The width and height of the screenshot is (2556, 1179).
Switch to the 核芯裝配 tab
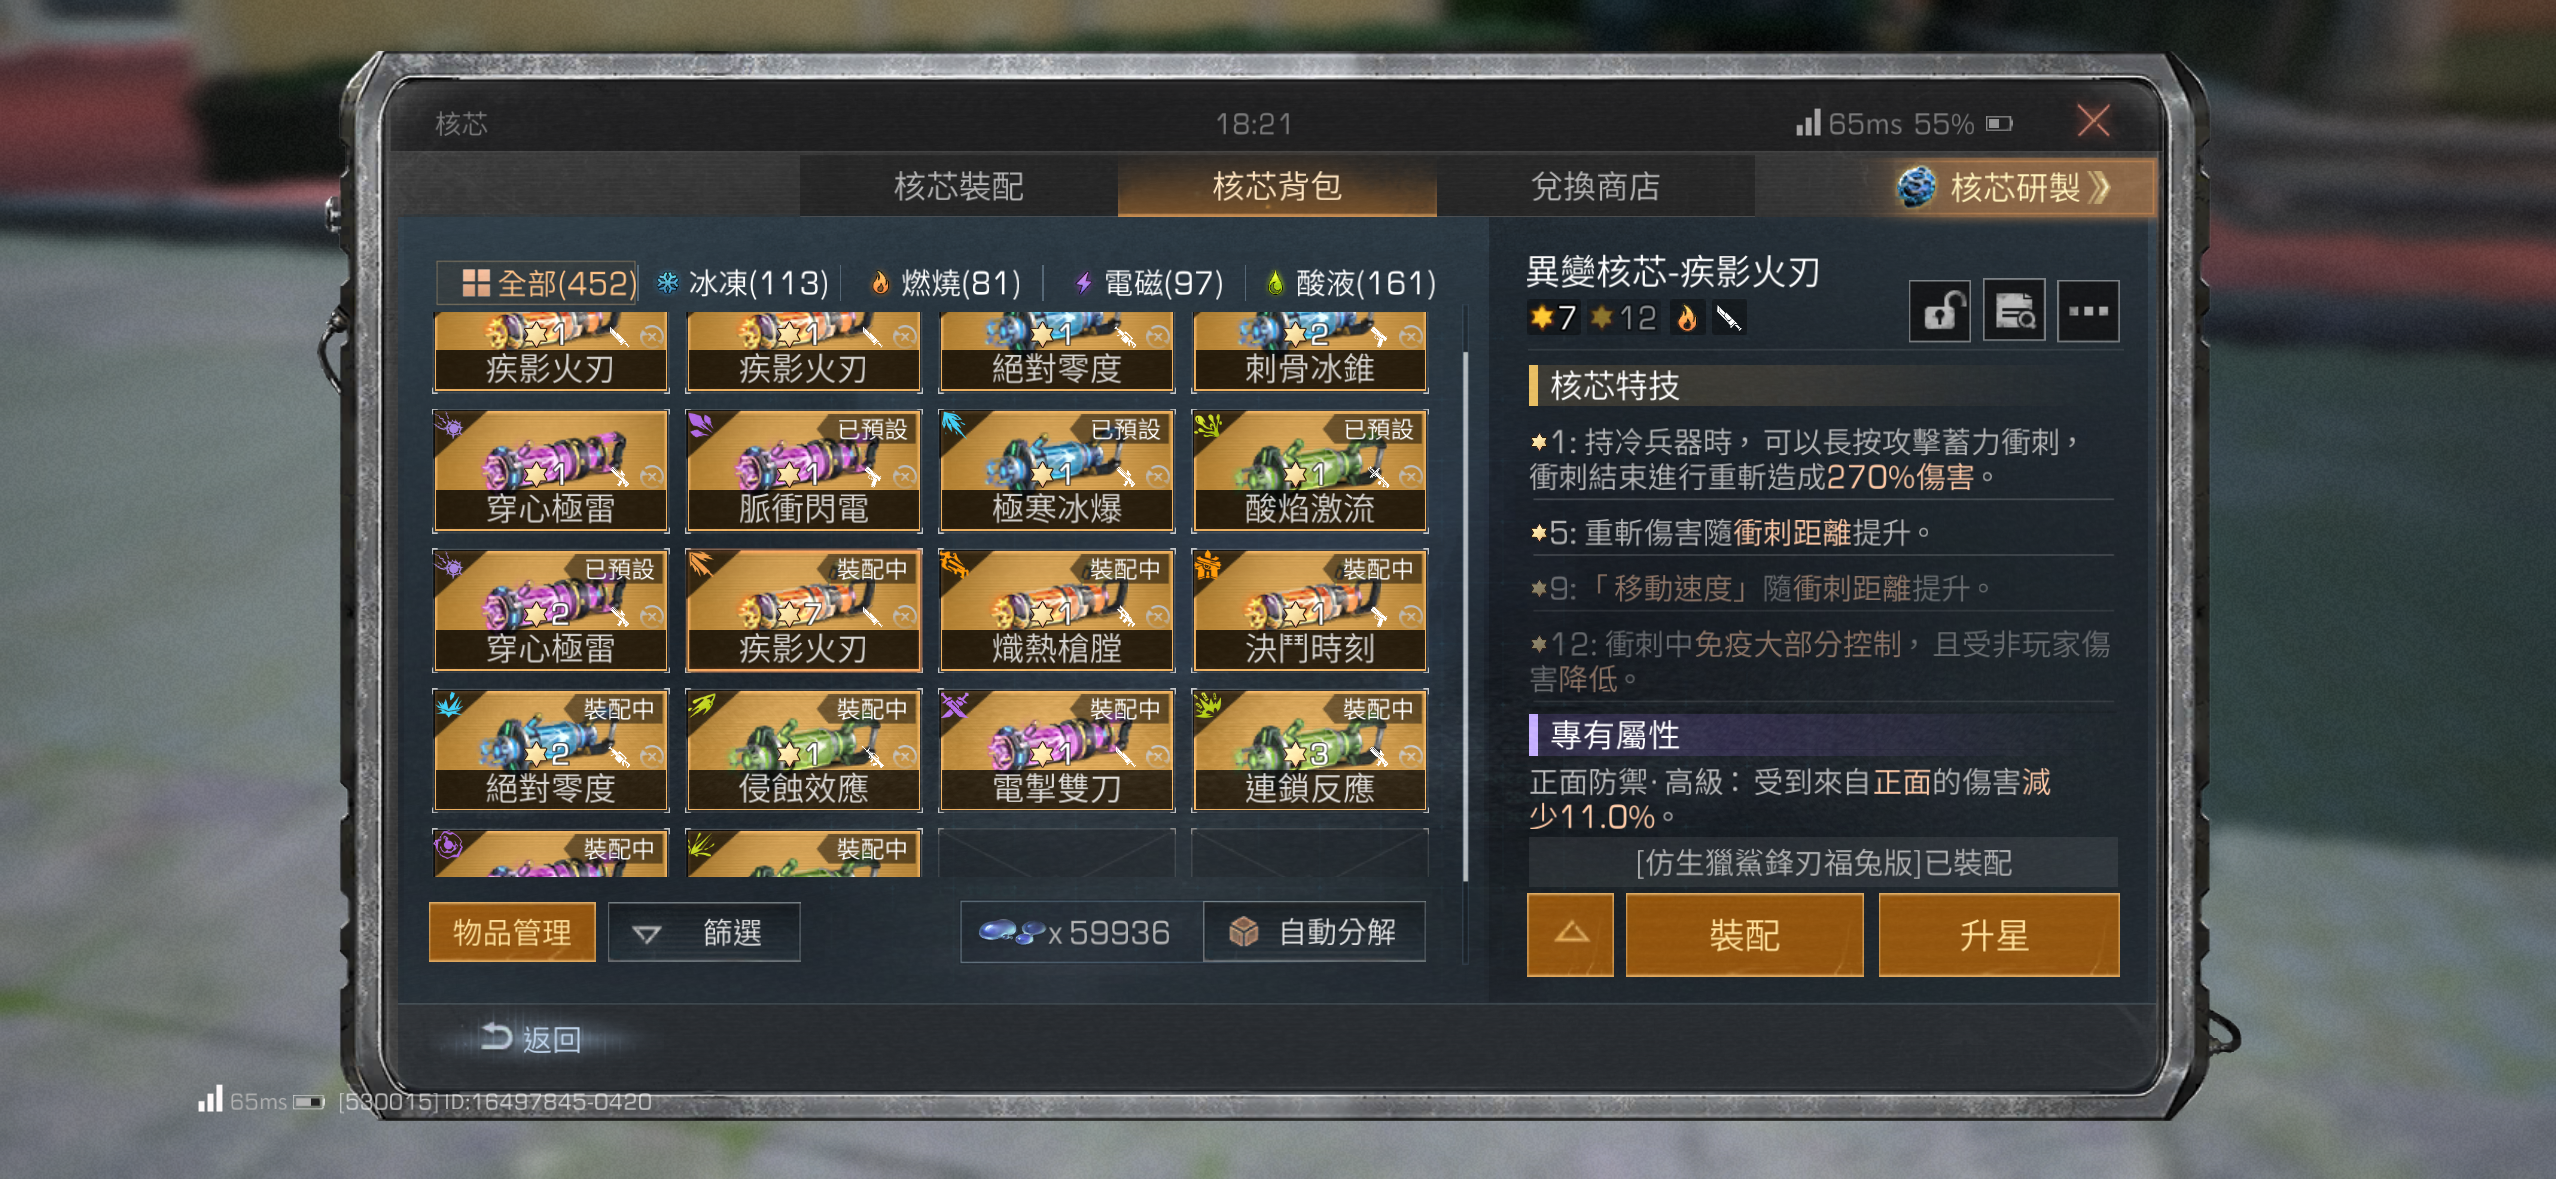pyautogui.click(x=958, y=186)
